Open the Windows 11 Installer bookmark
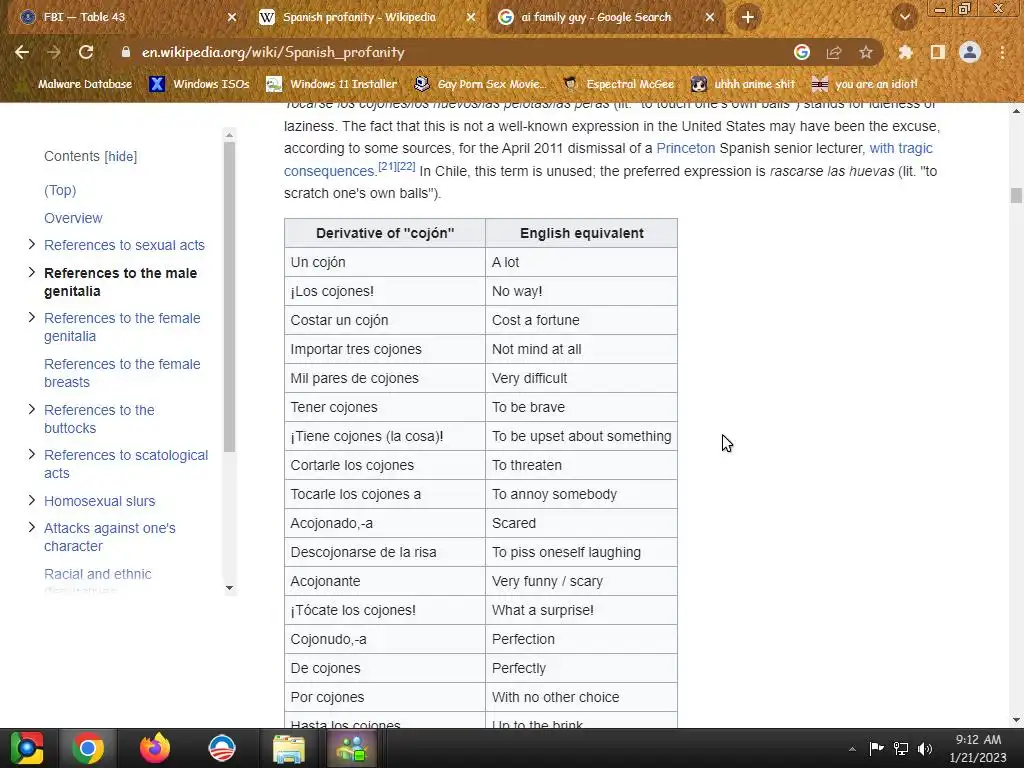This screenshot has width=1024, height=768. coord(332,84)
